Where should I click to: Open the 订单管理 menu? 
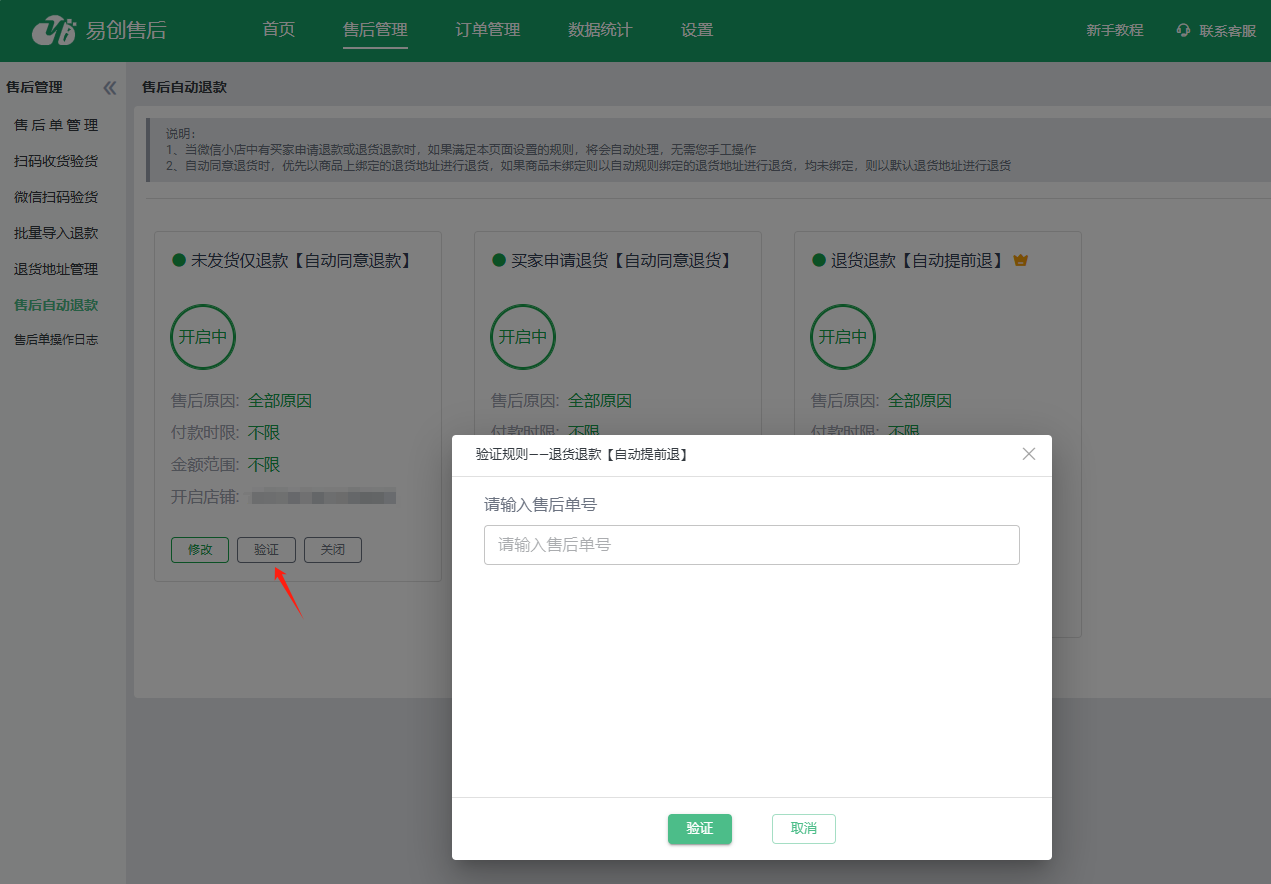tap(488, 30)
